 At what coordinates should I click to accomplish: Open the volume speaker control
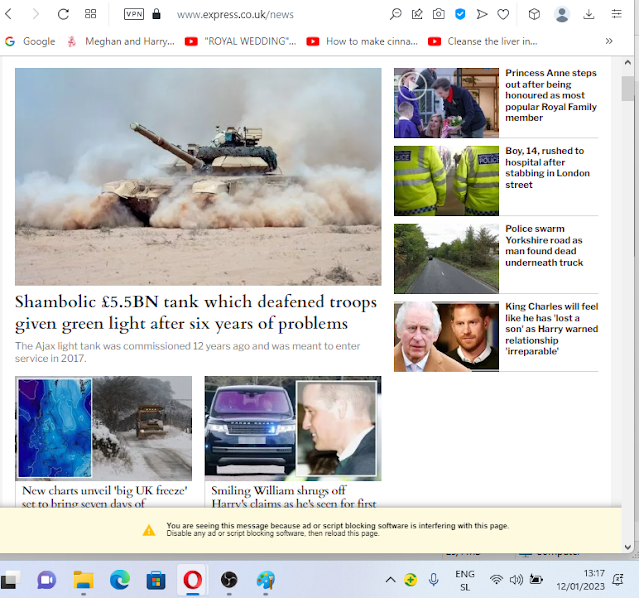516,580
